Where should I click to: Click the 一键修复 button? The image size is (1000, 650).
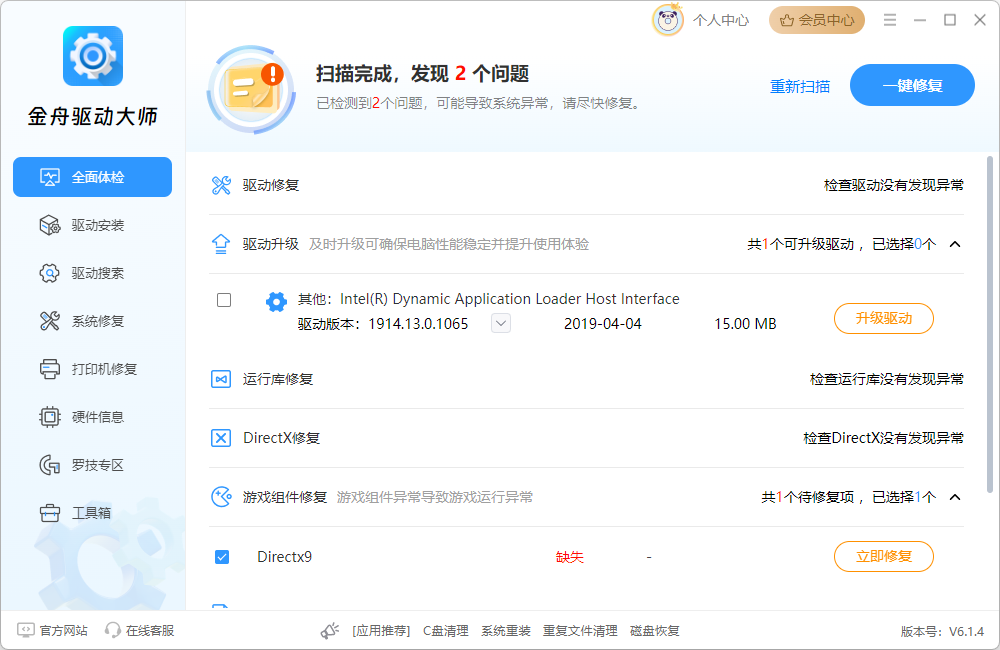pos(911,85)
